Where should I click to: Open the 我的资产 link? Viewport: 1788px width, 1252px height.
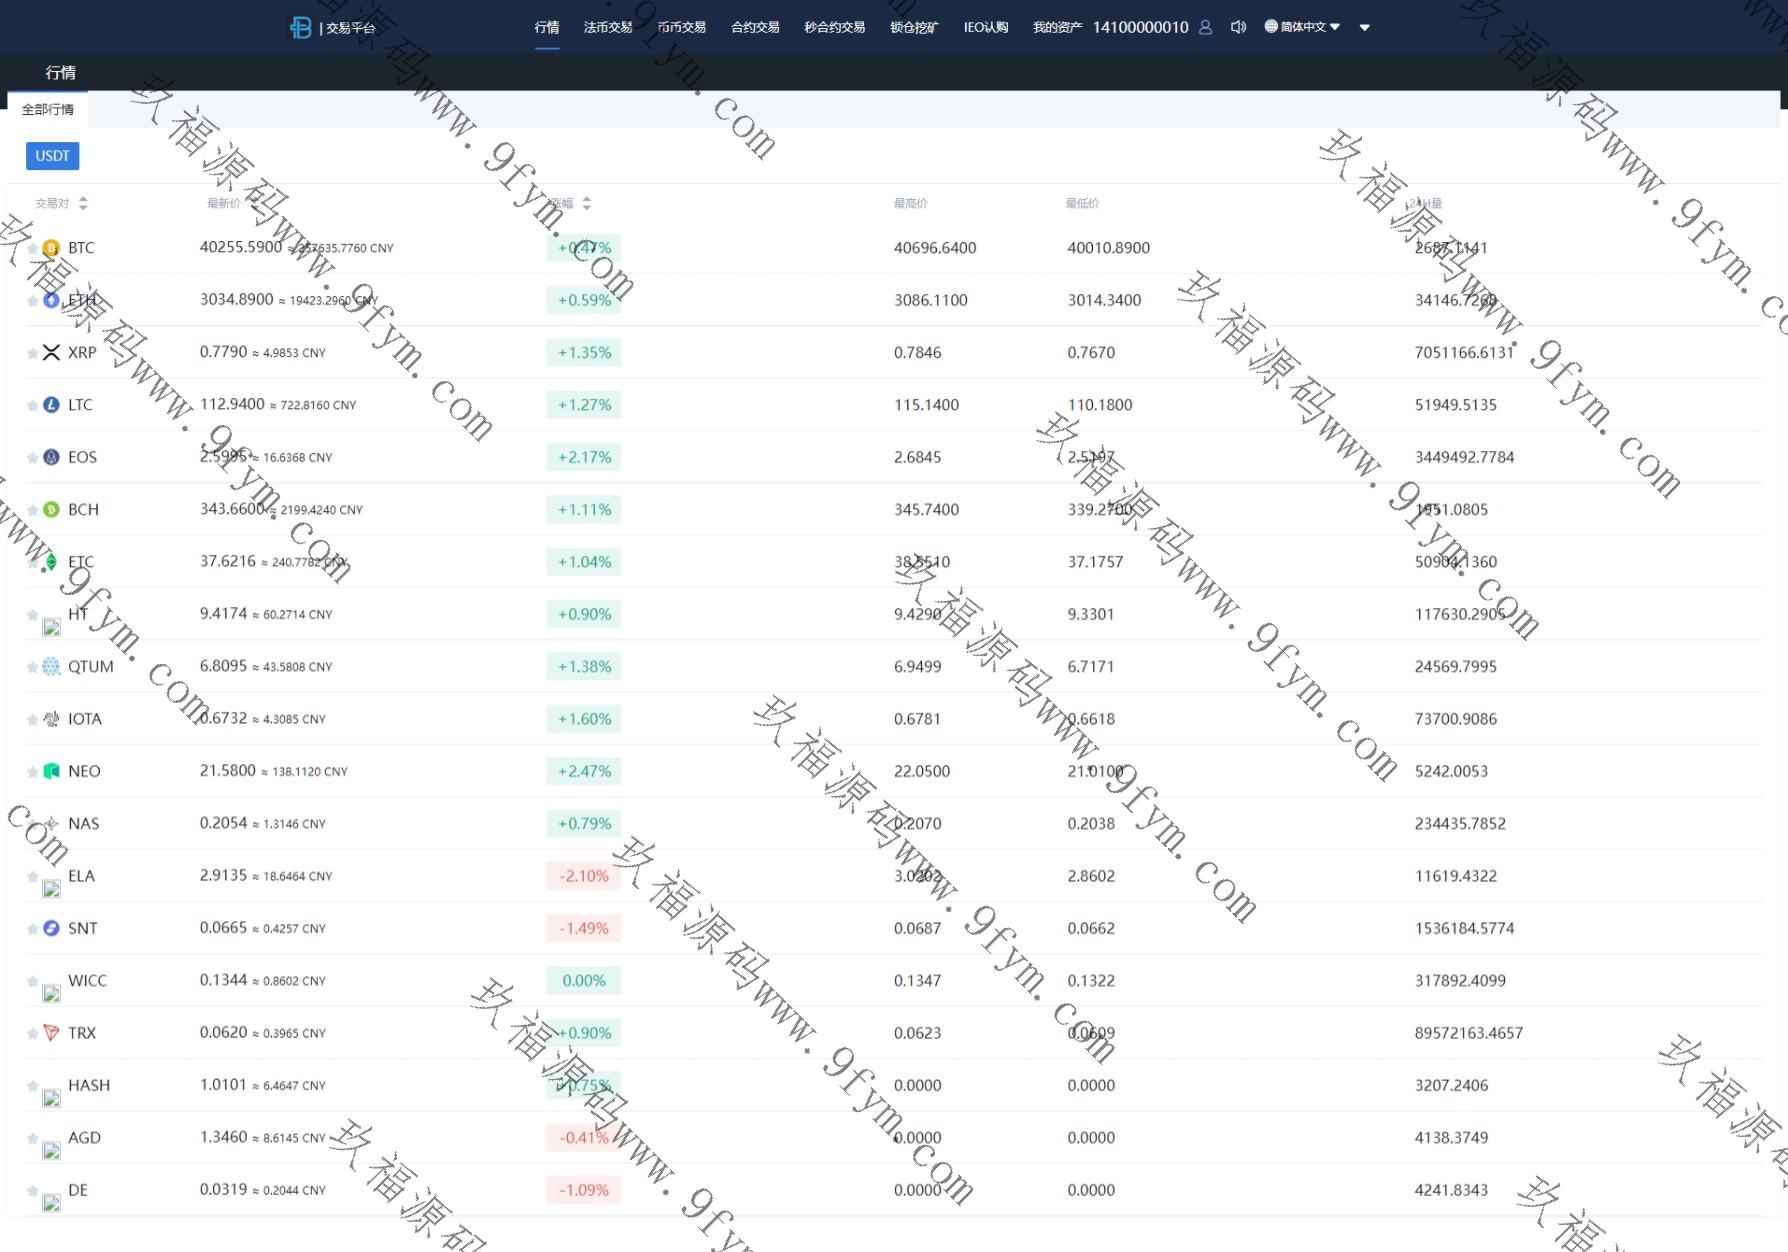1057,27
